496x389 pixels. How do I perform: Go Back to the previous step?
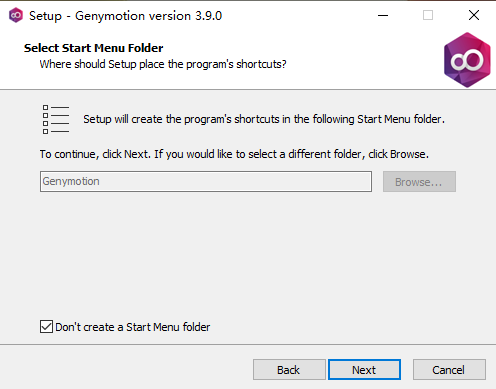(x=289, y=369)
